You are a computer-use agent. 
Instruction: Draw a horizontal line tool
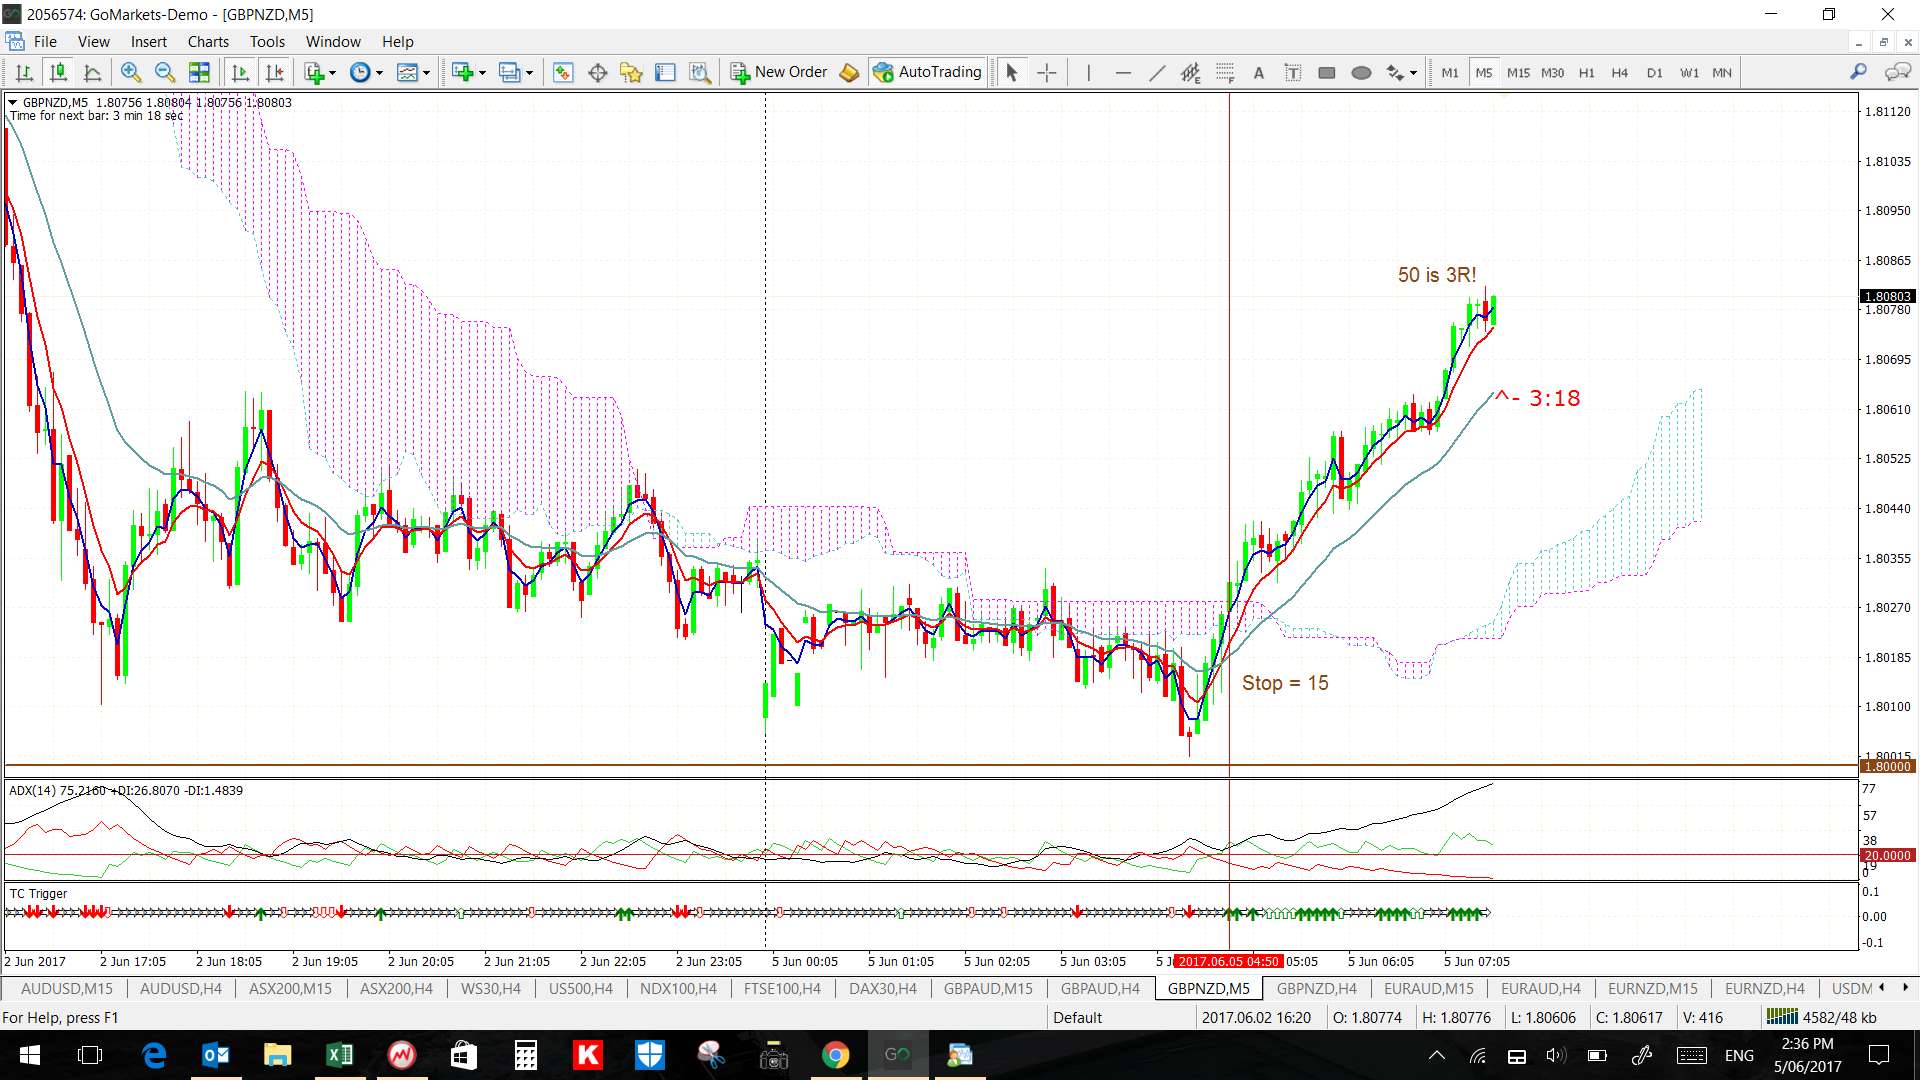pos(1123,72)
